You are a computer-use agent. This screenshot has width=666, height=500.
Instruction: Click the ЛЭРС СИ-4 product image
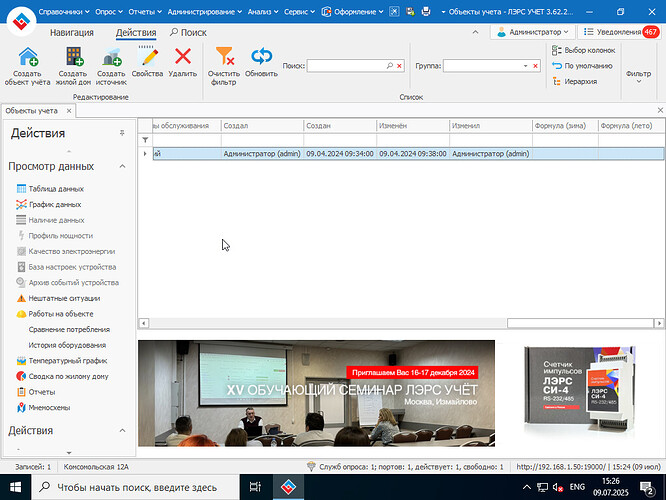tap(580, 391)
